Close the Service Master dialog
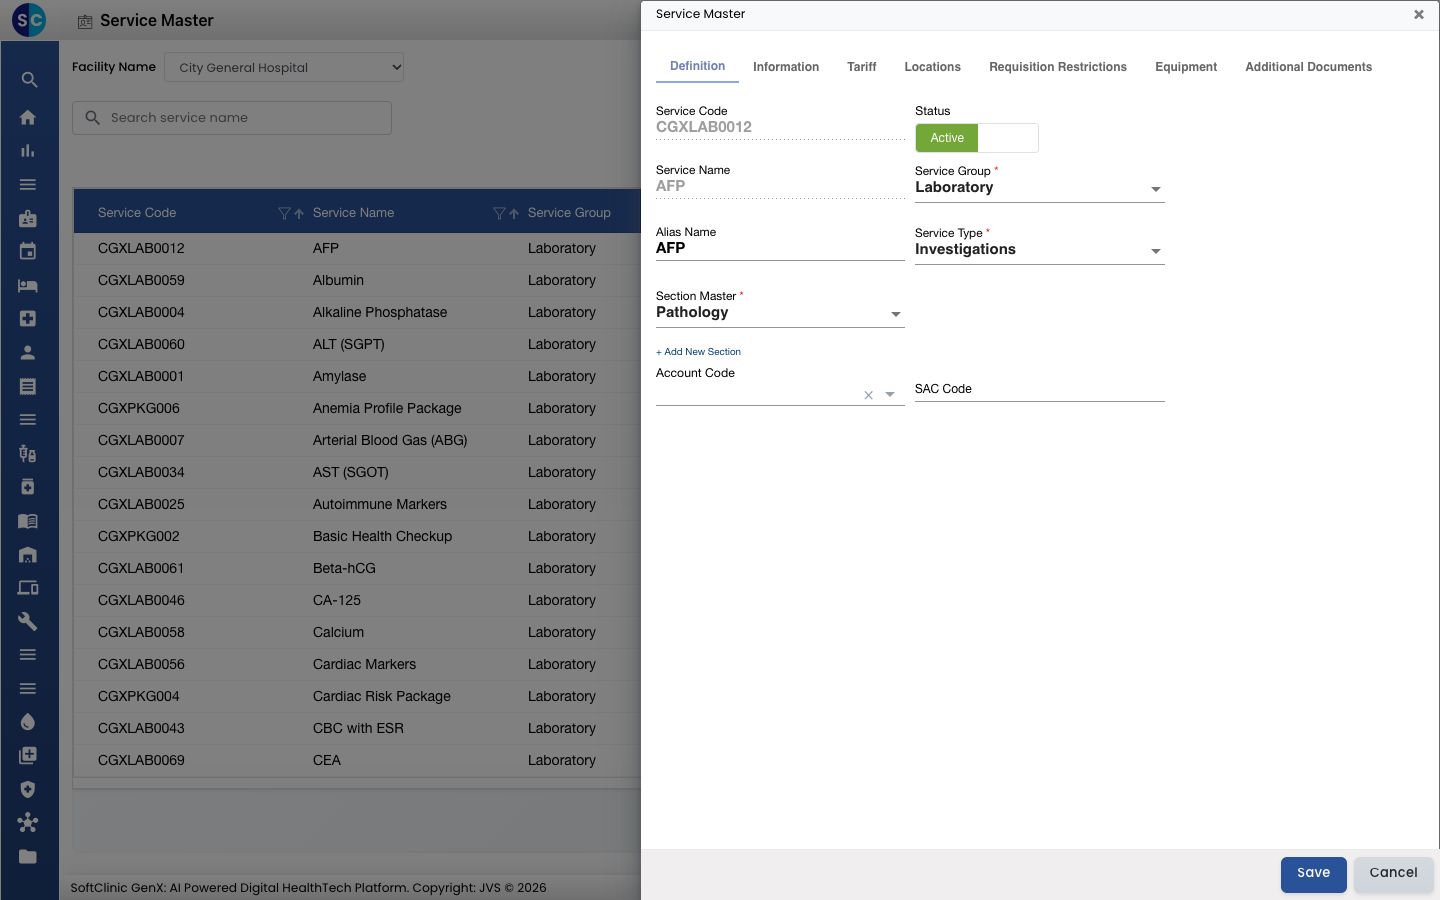Viewport: 1440px width, 900px height. coord(1418,14)
